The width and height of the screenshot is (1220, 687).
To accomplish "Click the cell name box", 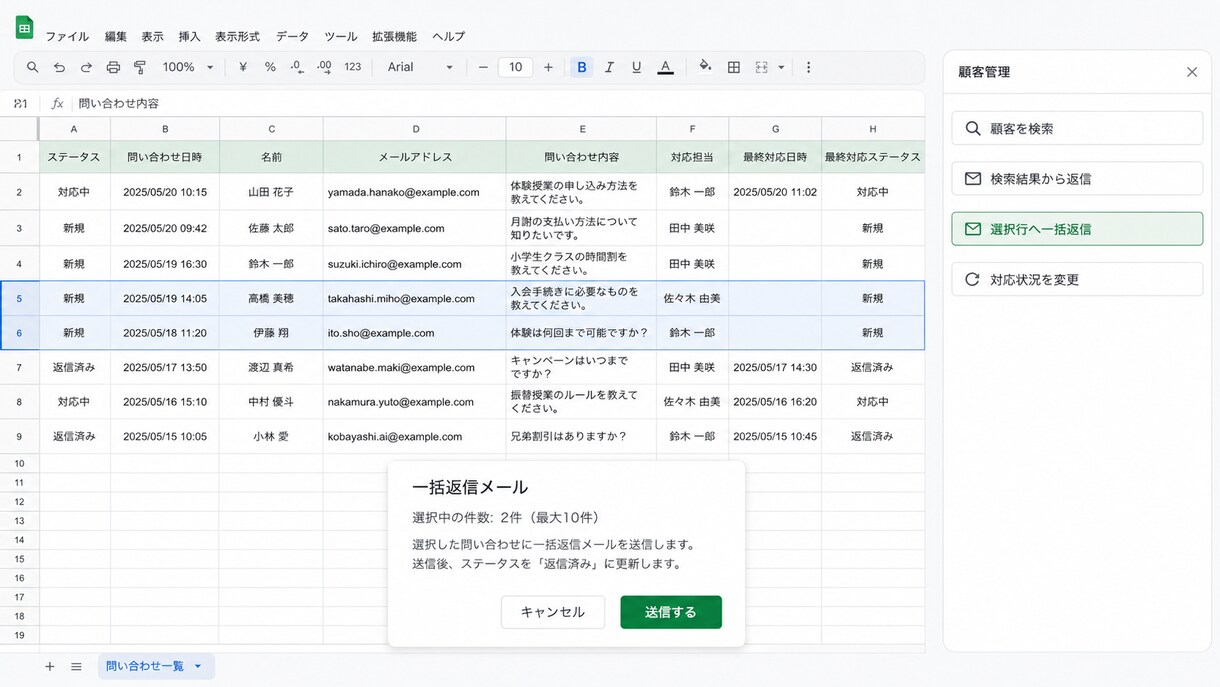I will (x=21, y=103).
